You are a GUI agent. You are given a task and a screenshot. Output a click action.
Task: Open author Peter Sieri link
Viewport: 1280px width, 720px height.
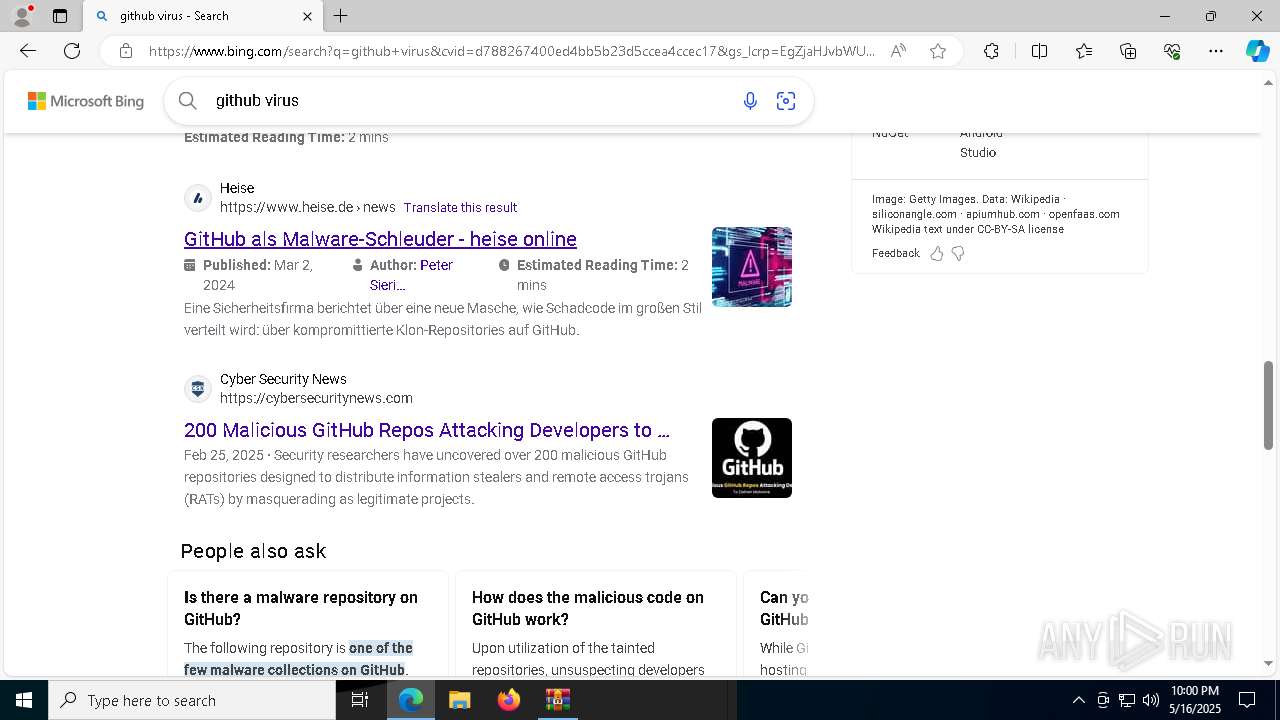point(411,275)
